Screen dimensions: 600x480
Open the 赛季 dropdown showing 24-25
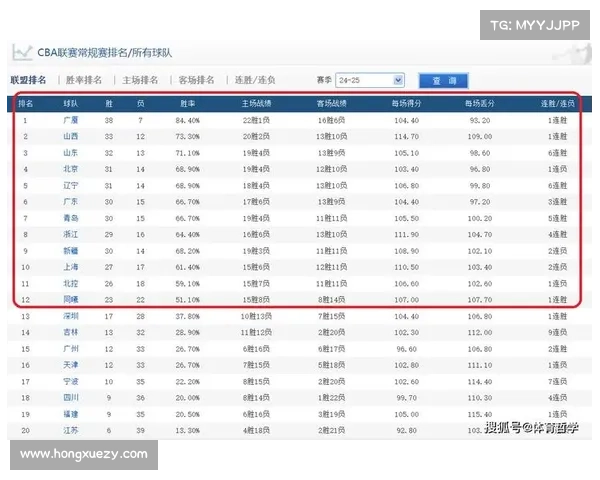(370, 80)
